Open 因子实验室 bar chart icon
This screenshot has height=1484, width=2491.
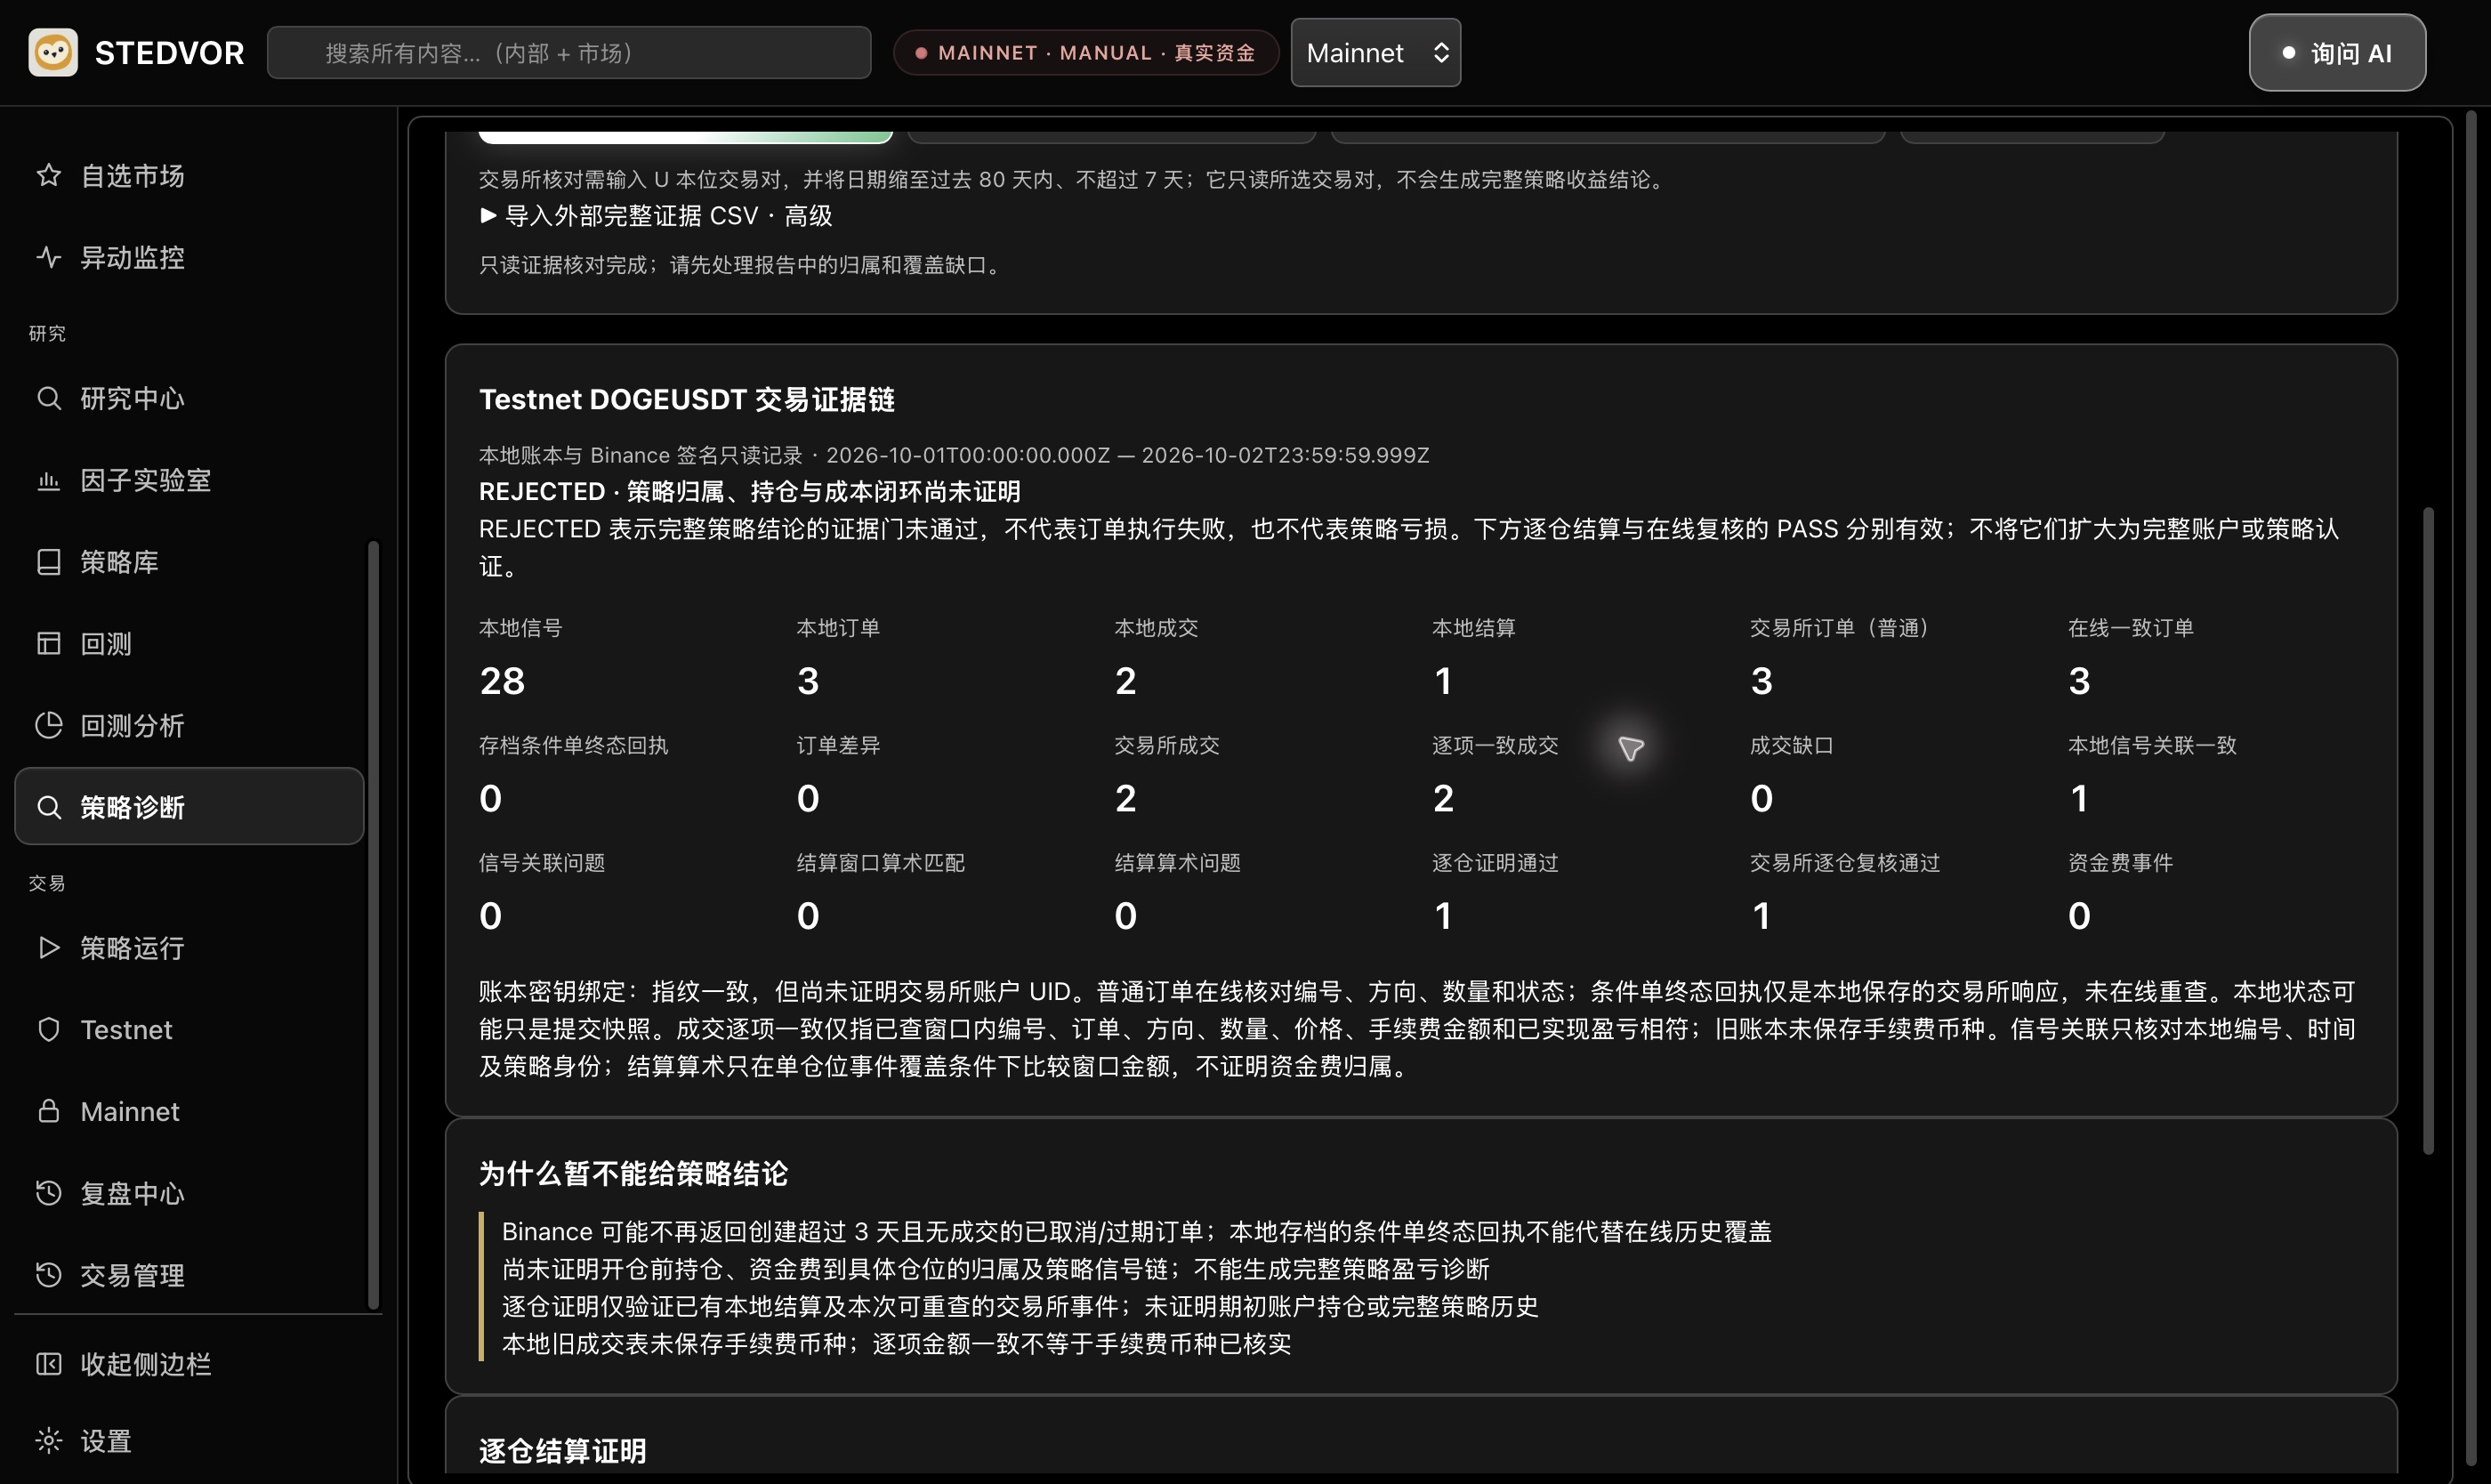(48, 480)
